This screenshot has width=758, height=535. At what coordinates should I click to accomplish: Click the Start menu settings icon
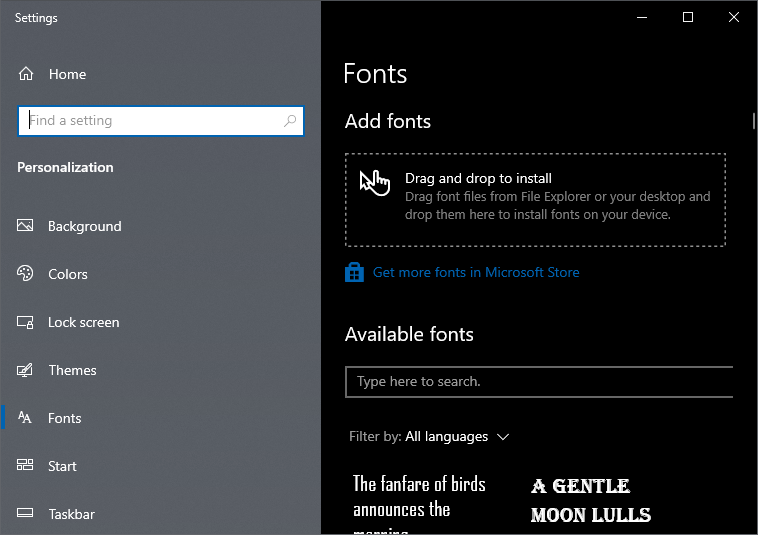pyautogui.click(x=26, y=466)
